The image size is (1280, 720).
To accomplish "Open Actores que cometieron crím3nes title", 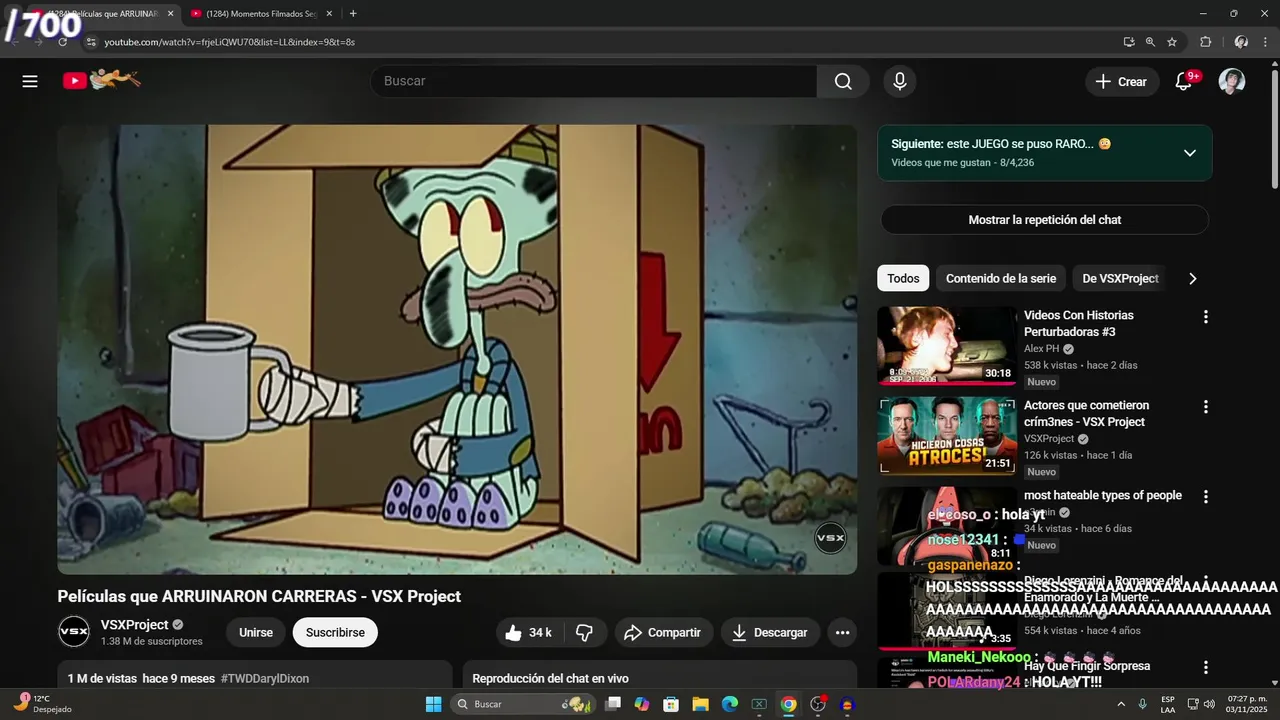I will coord(1086,413).
